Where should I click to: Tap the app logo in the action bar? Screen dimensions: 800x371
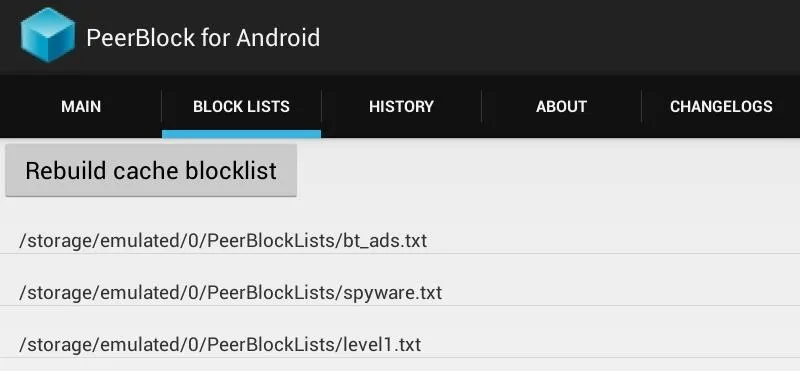(x=48, y=35)
